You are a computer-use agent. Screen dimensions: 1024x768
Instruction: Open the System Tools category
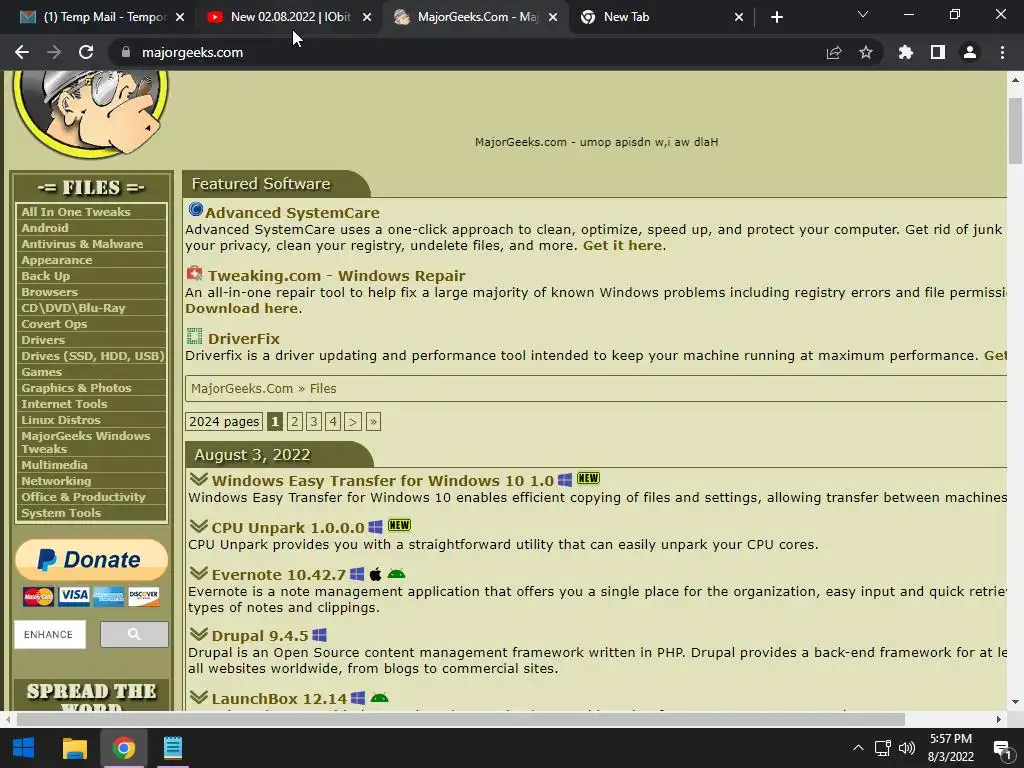[x=61, y=513]
